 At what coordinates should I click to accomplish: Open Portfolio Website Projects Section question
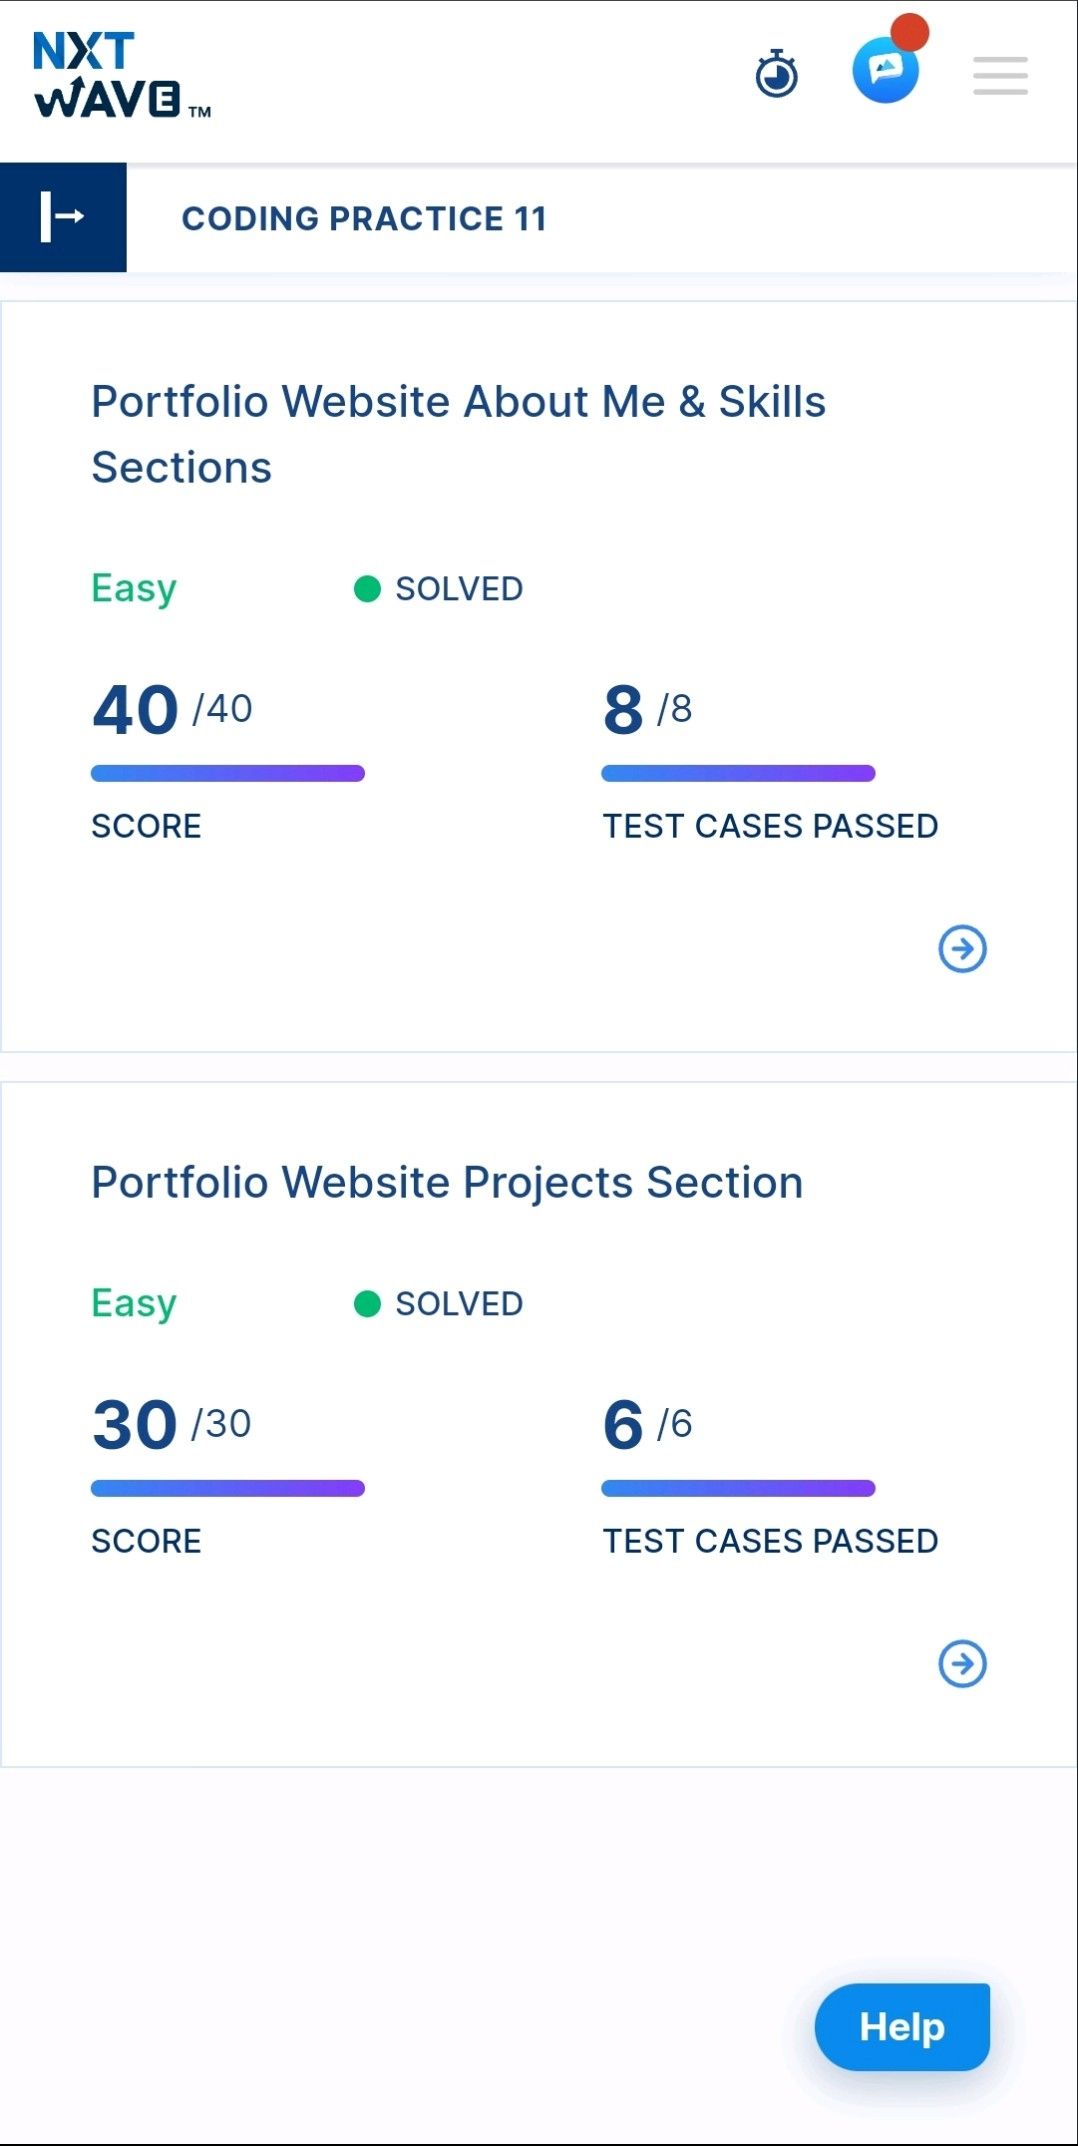[447, 1182]
